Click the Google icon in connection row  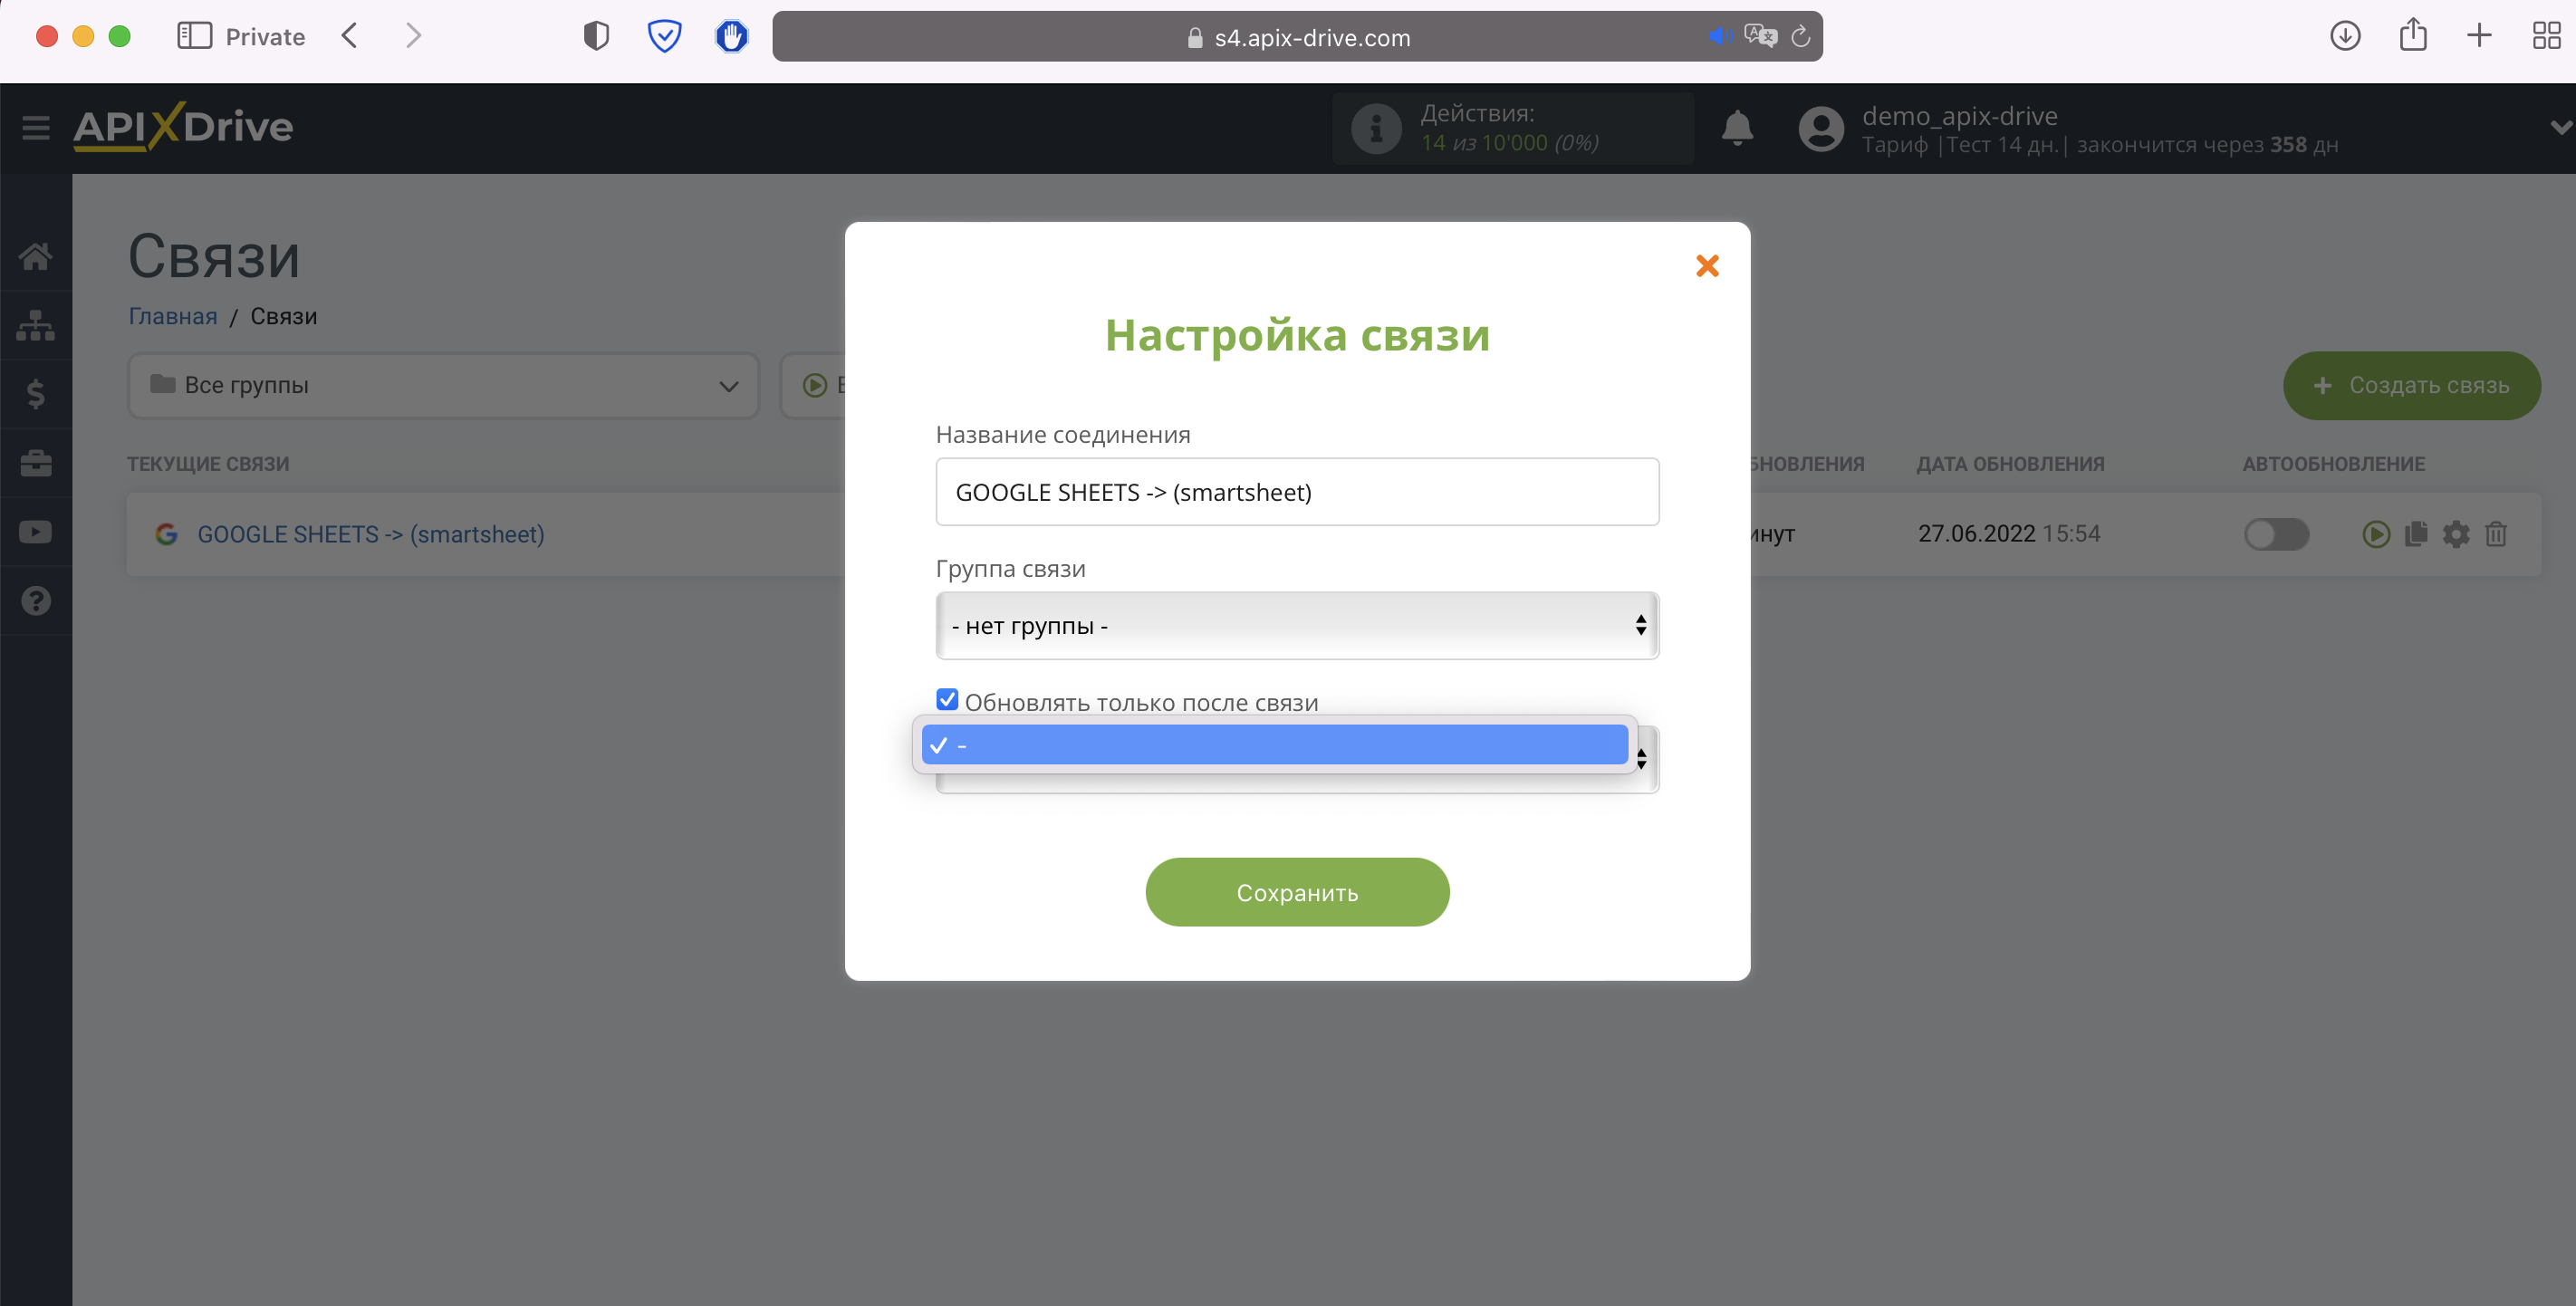point(166,534)
